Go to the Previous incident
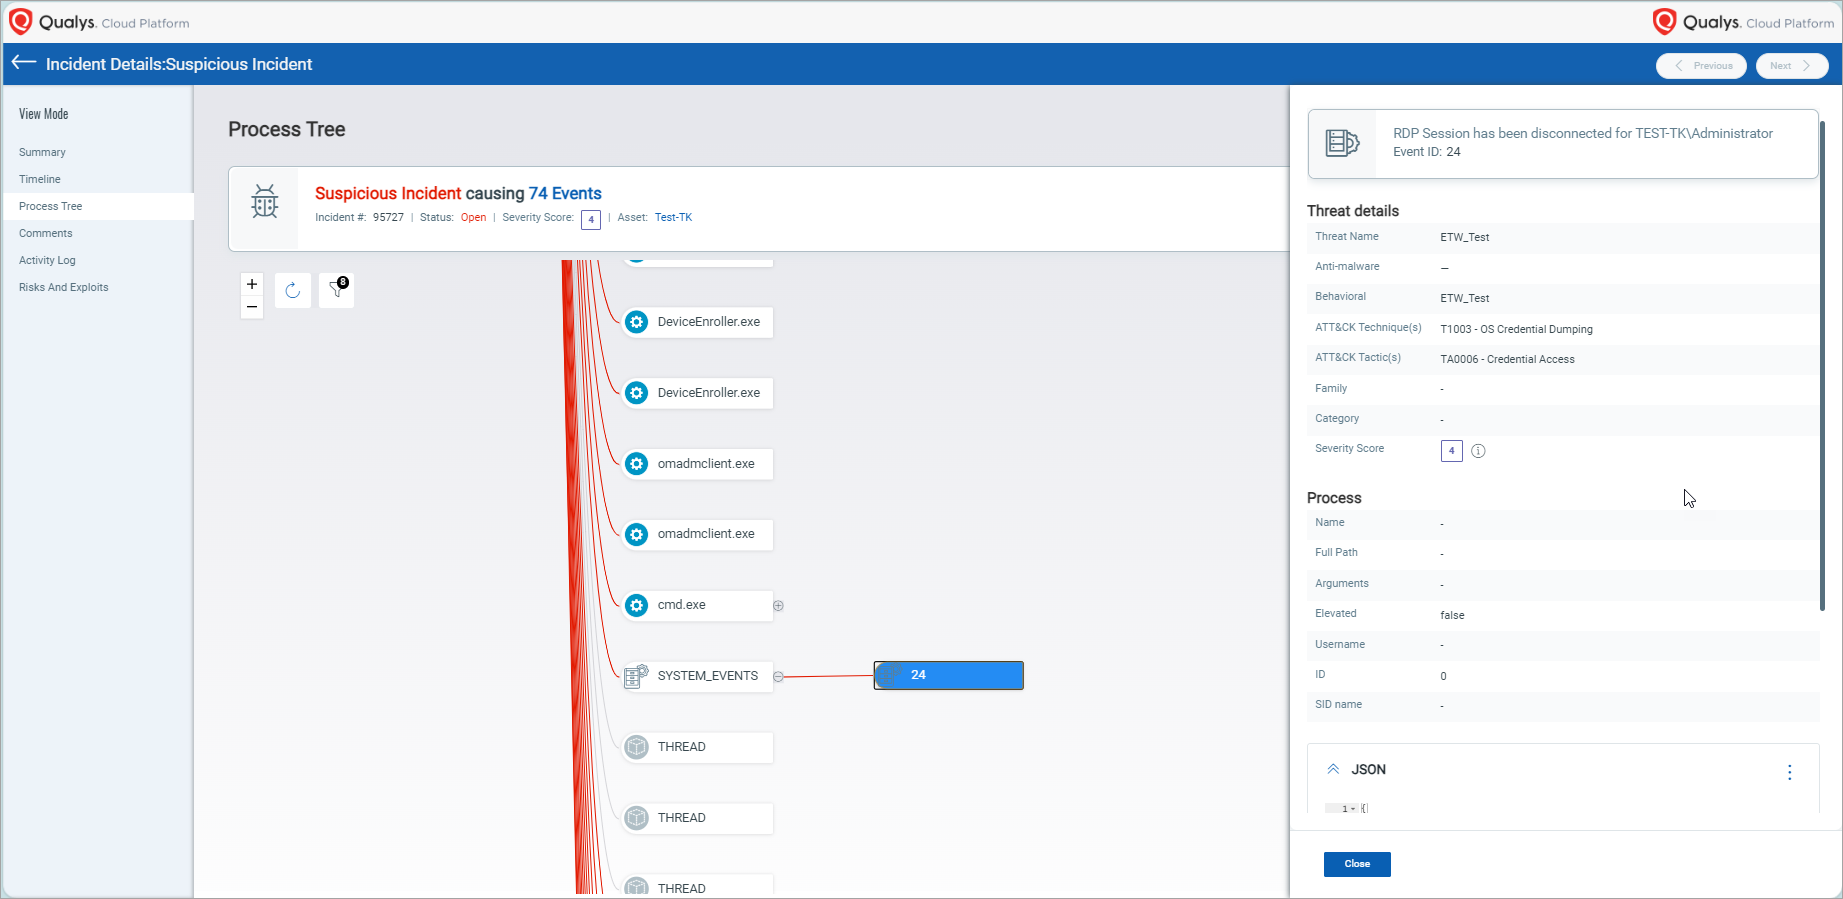The height and width of the screenshot is (899, 1843). (x=1702, y=66)
